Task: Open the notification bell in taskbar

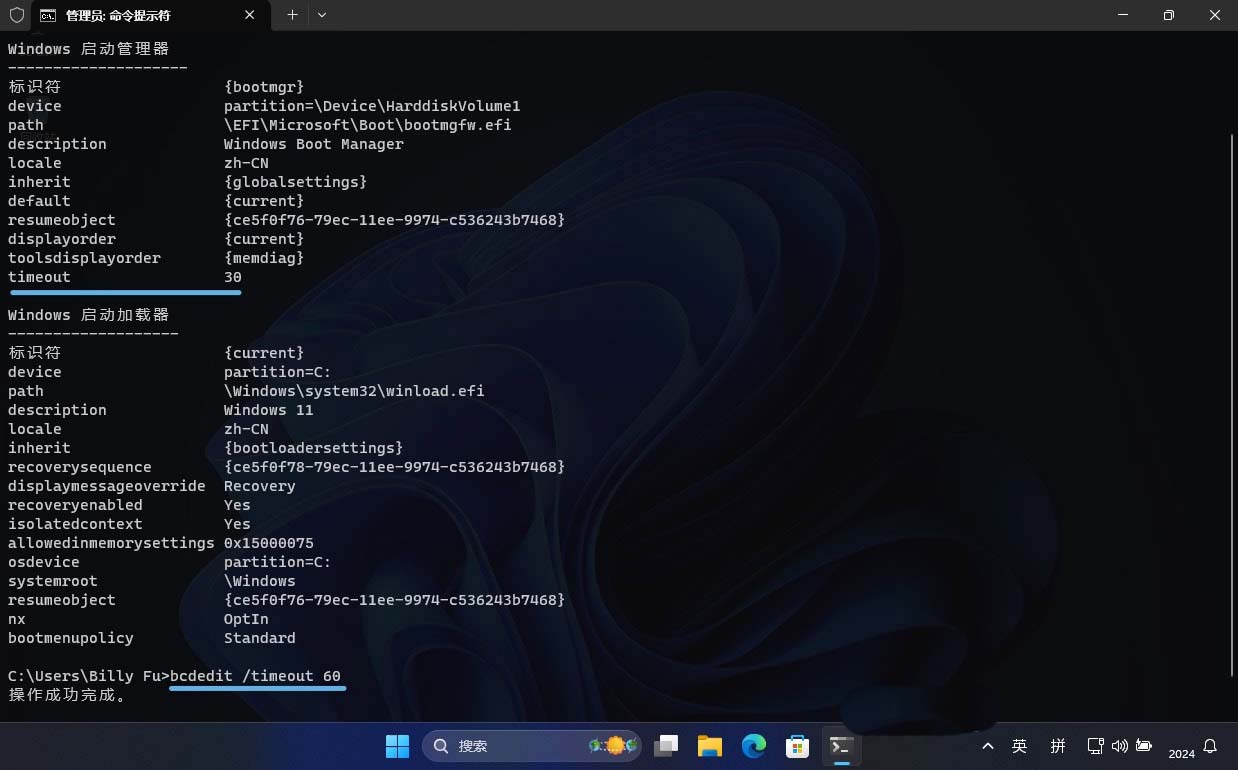Action: [x=1210, y=746]
